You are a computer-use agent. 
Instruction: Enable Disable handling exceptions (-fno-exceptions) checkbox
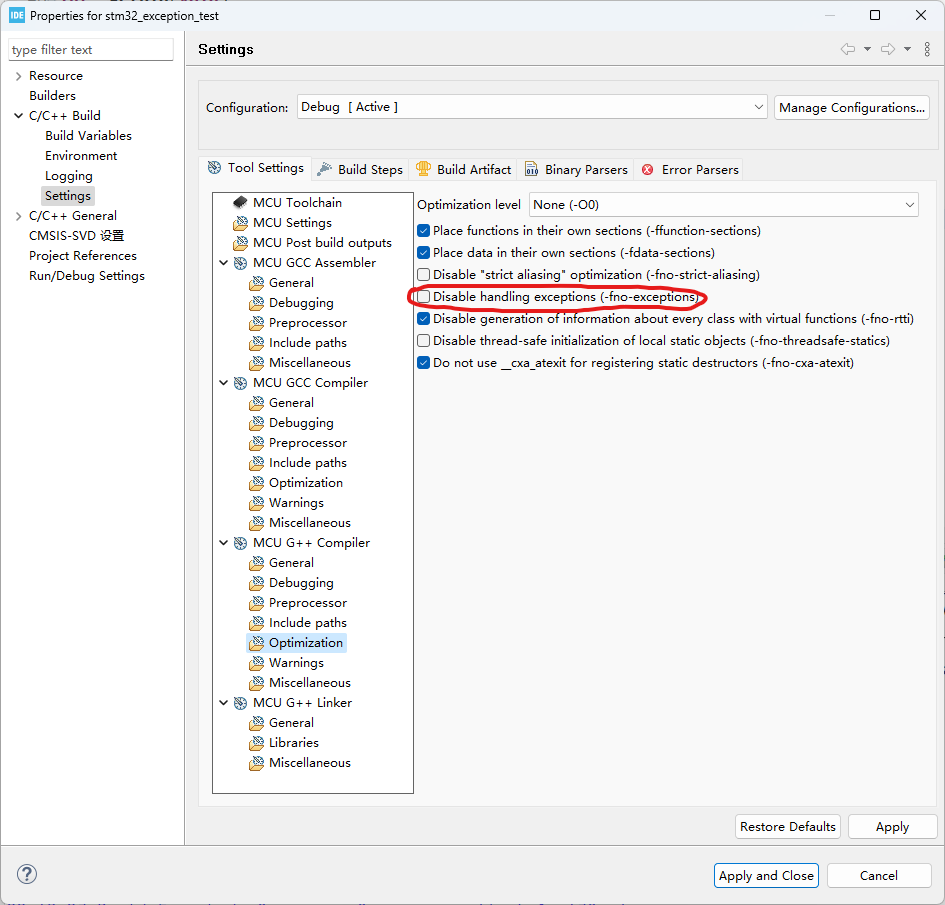424,297
